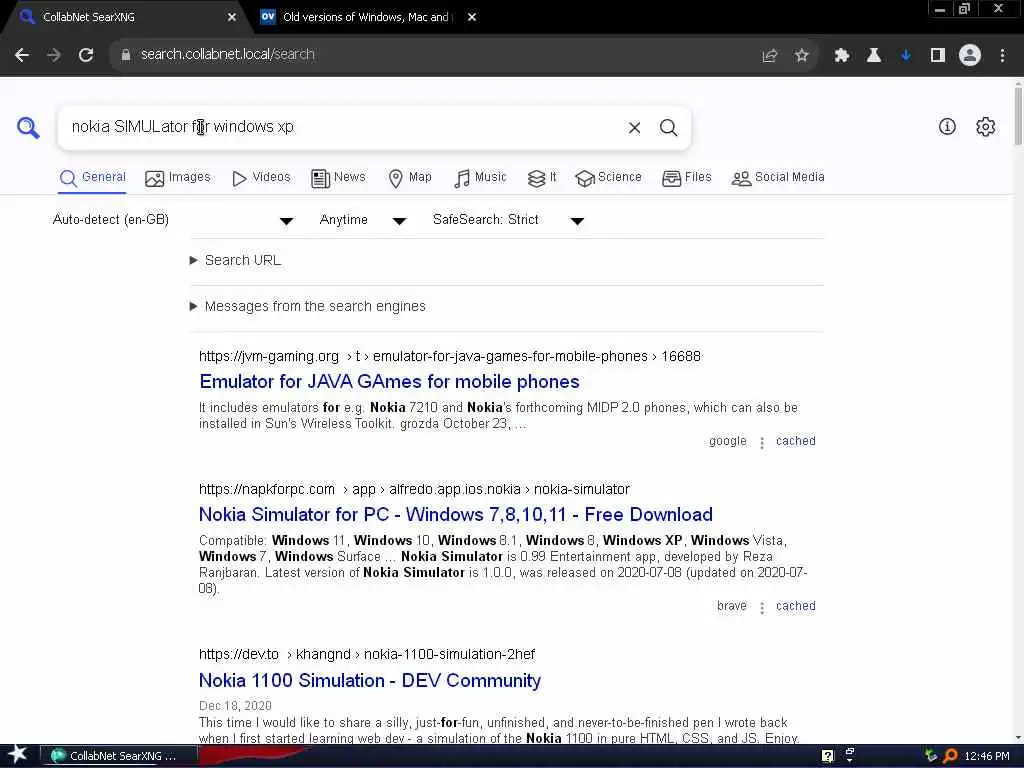Switch to the Music category
This screenshot has height=768, width=1024.
pyautogui.click(x=480, y=178)
